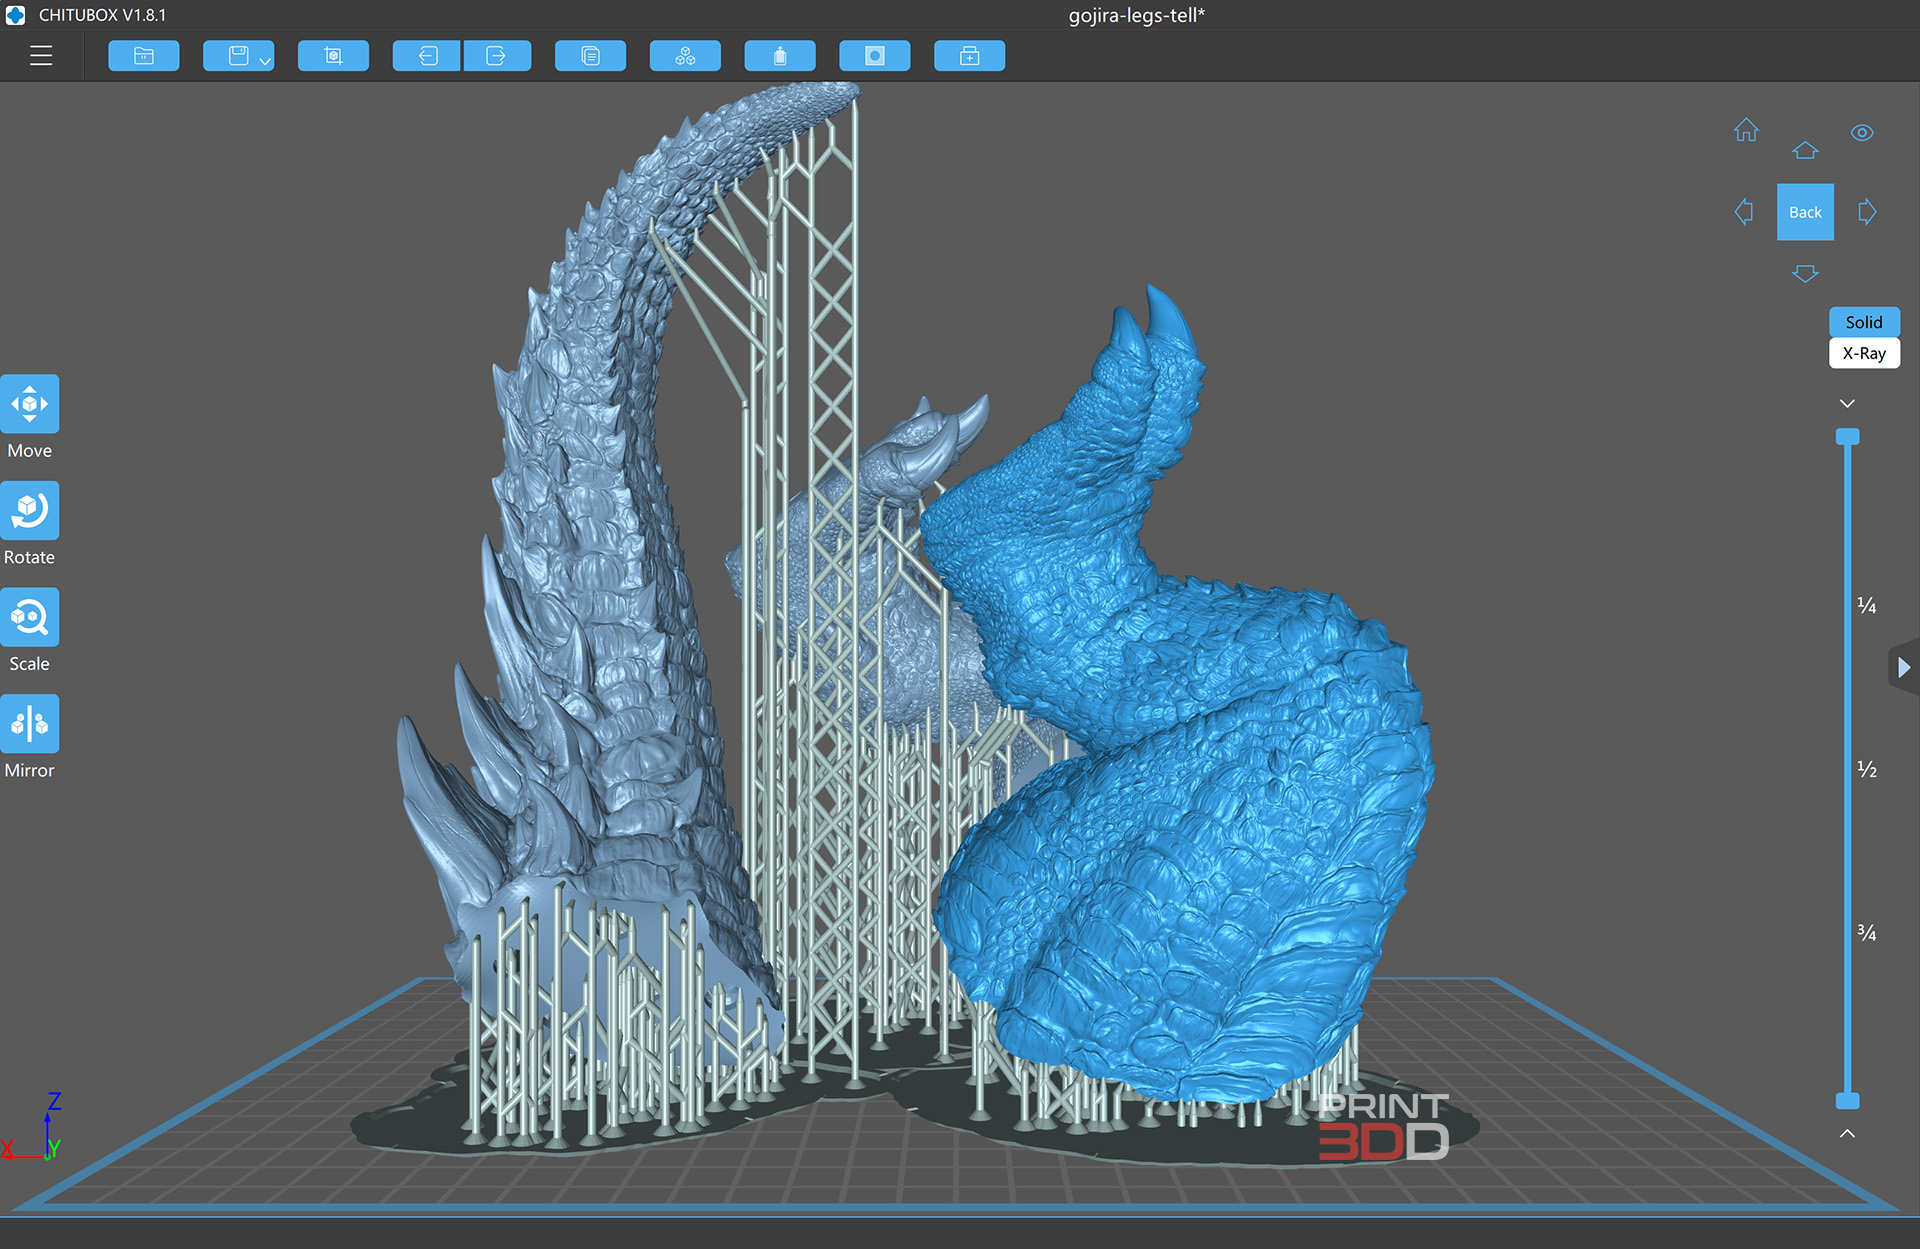
Task: Click the bottom handle of layer slider
Action: click(1847, 1101)
